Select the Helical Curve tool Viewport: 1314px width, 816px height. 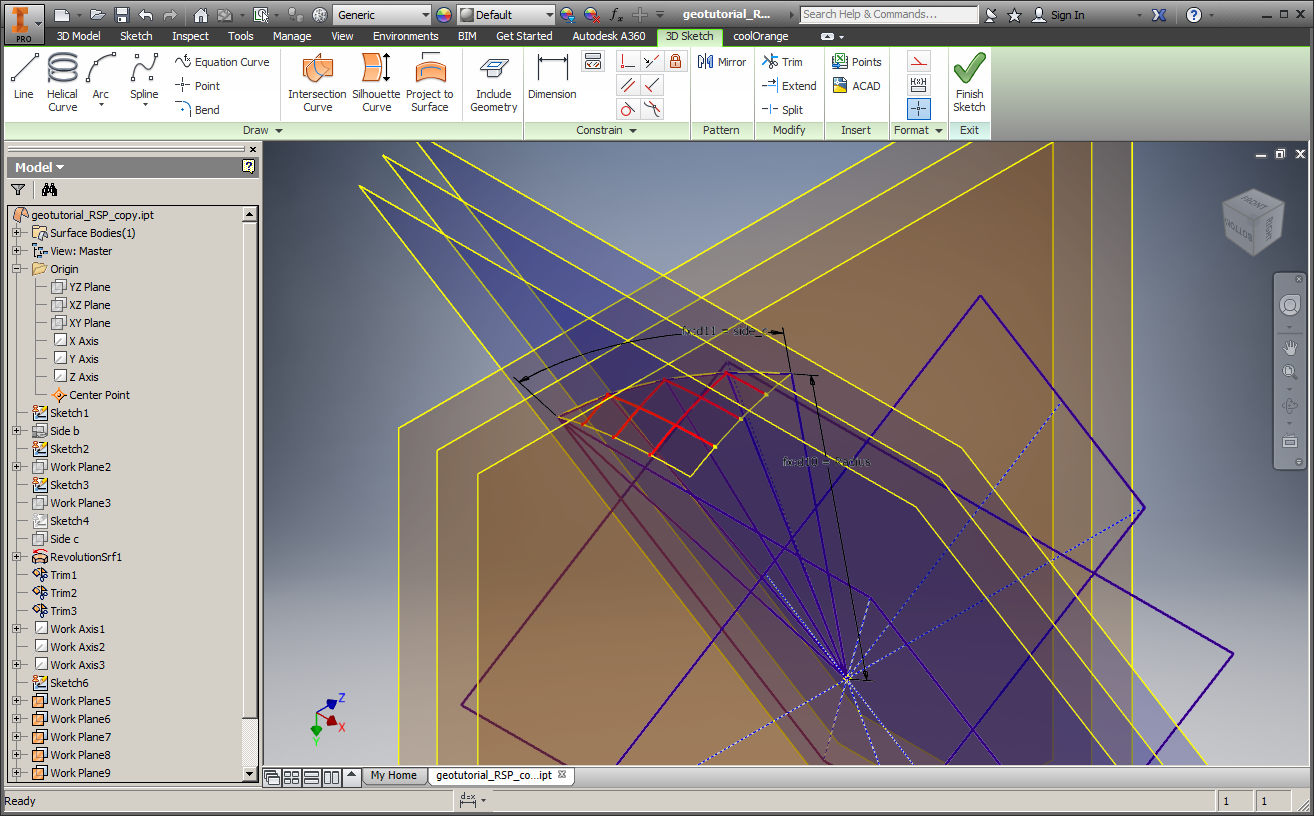pyautogui.click(x=62, y=82)
